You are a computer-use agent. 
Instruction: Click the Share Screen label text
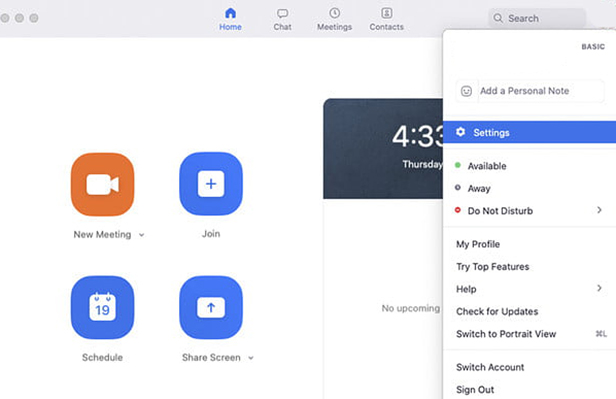pyautogui.click(x=211, y=357)
